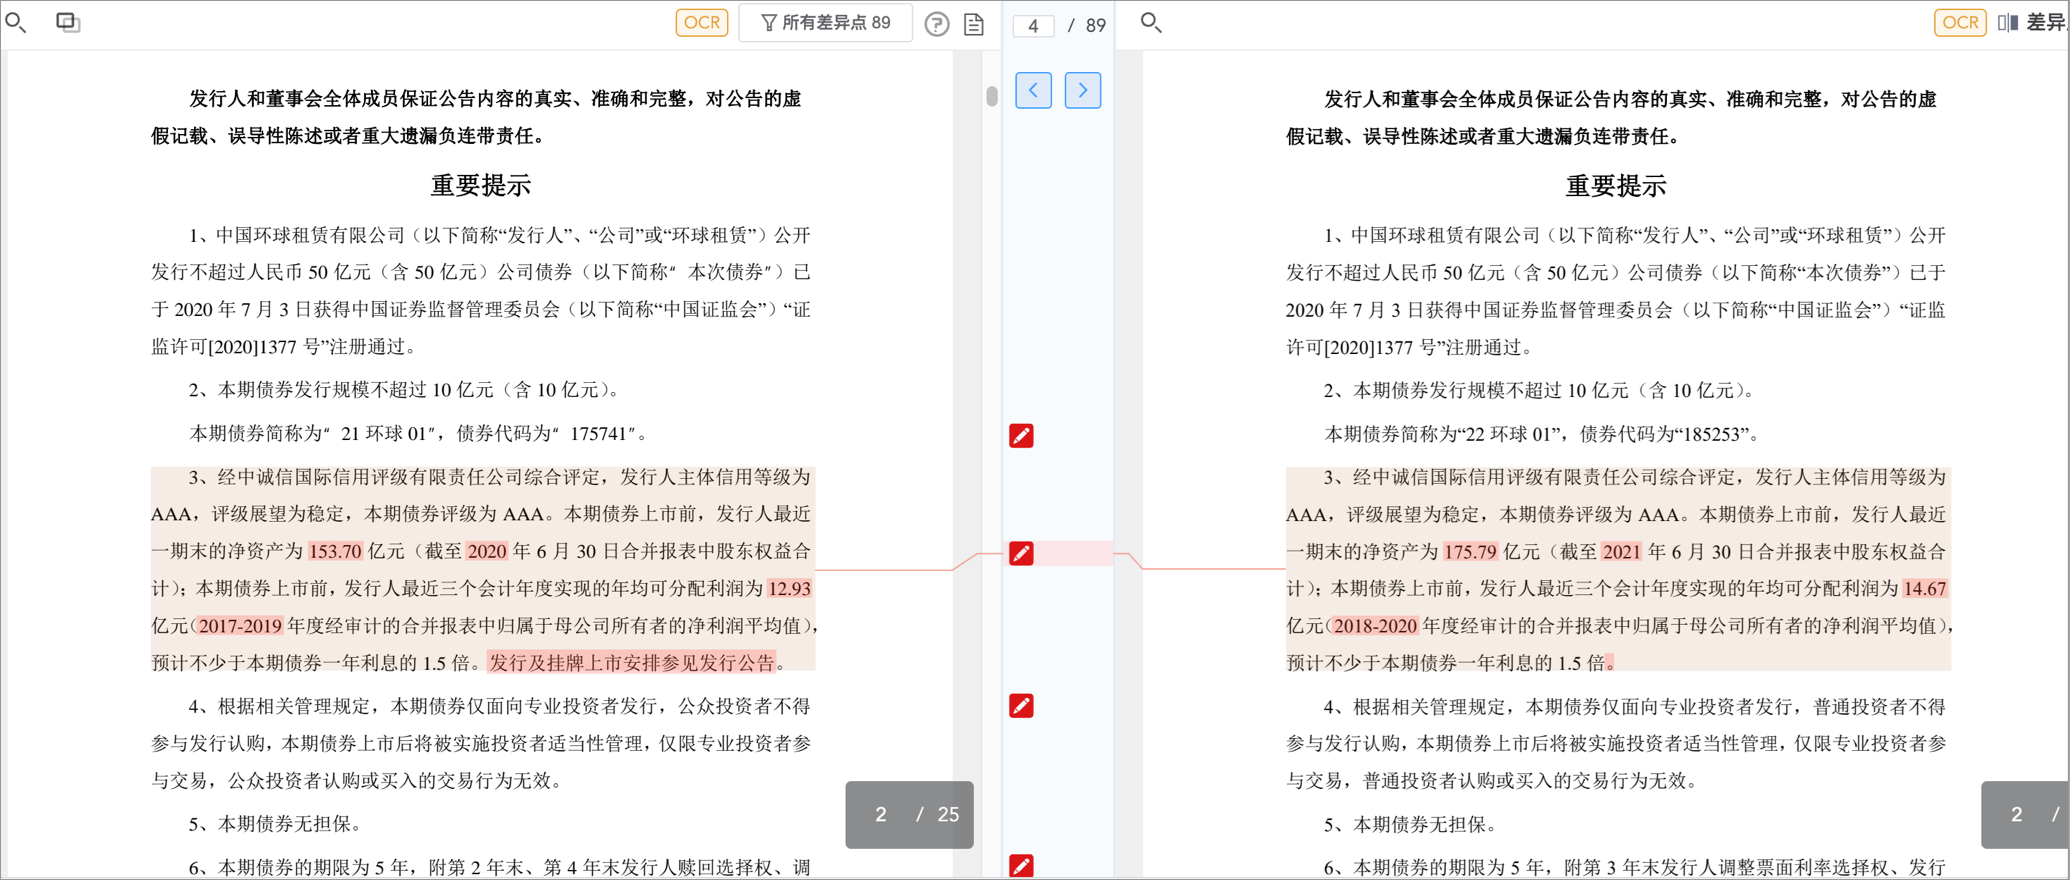
Task: Open search in the right document panel
Action: click(x=1151, y=22)
